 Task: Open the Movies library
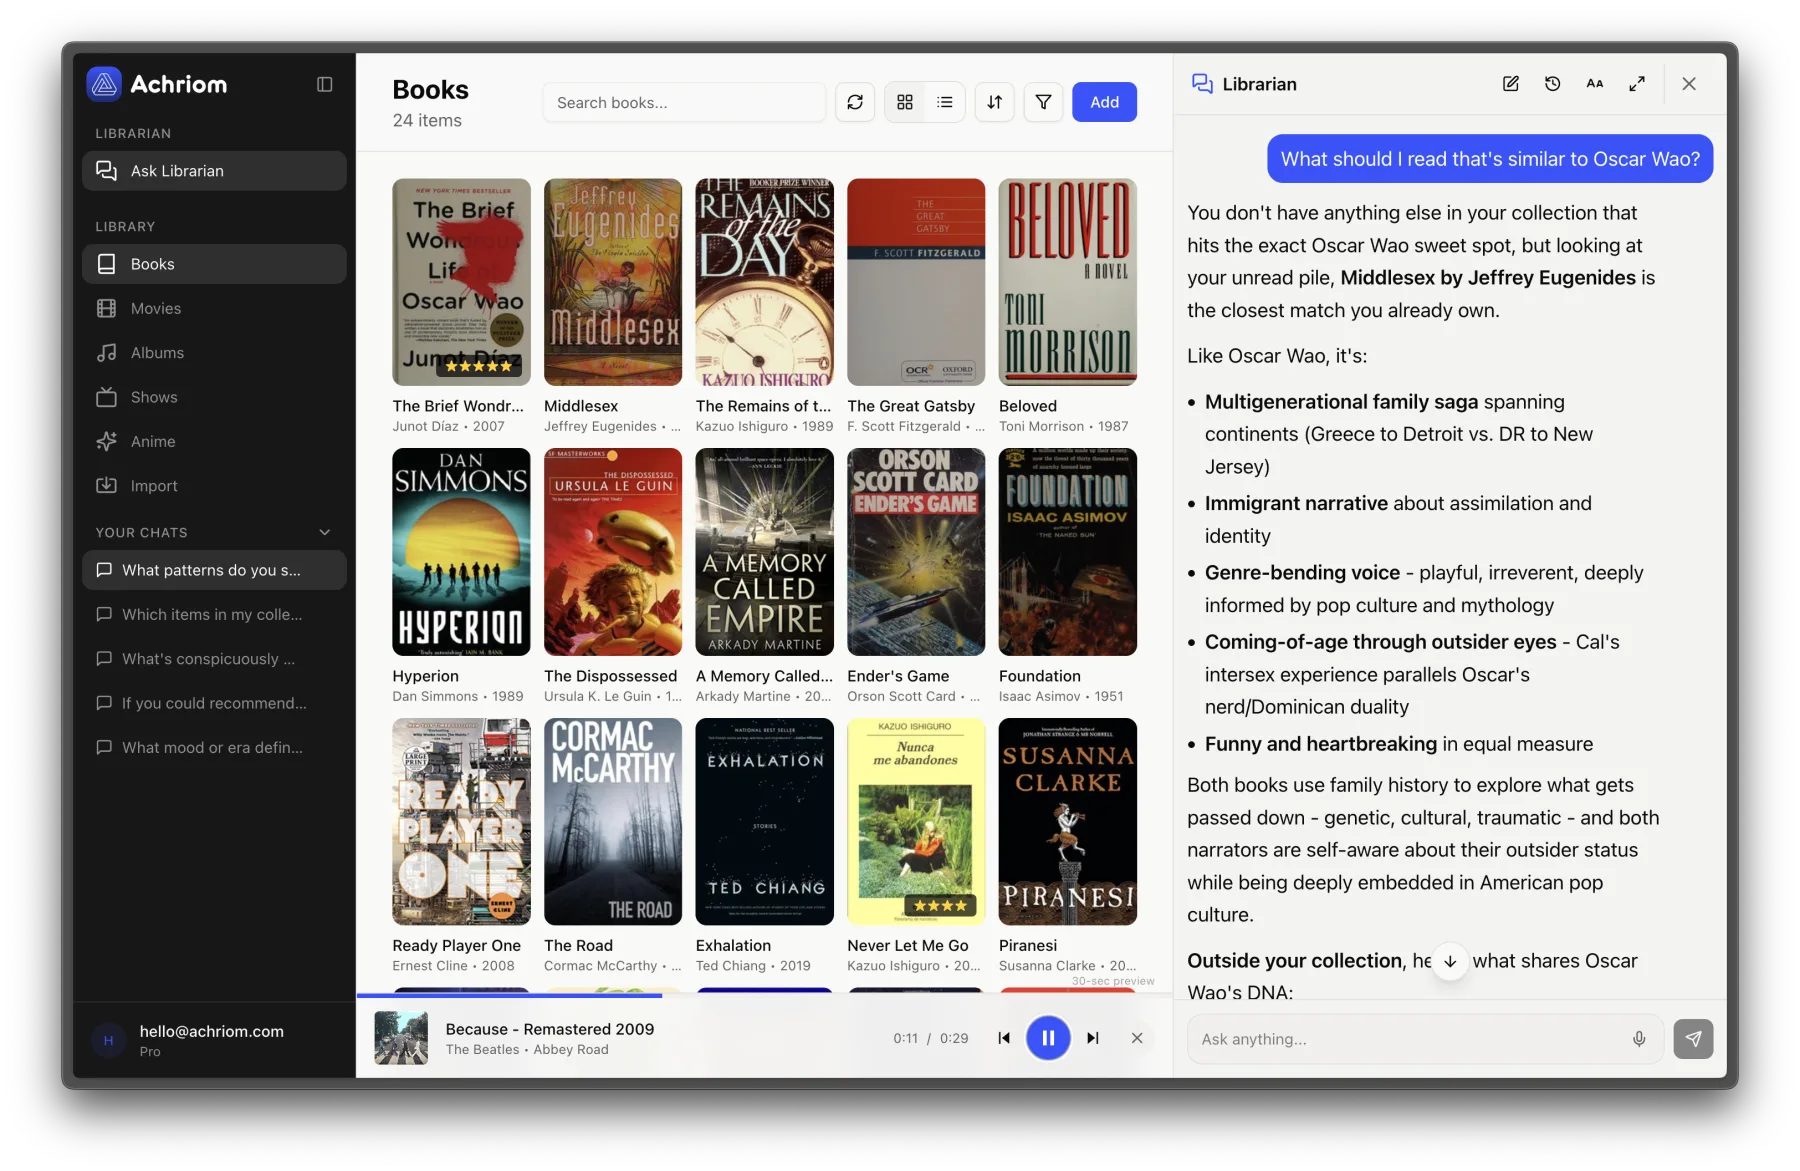coord(214,308)
